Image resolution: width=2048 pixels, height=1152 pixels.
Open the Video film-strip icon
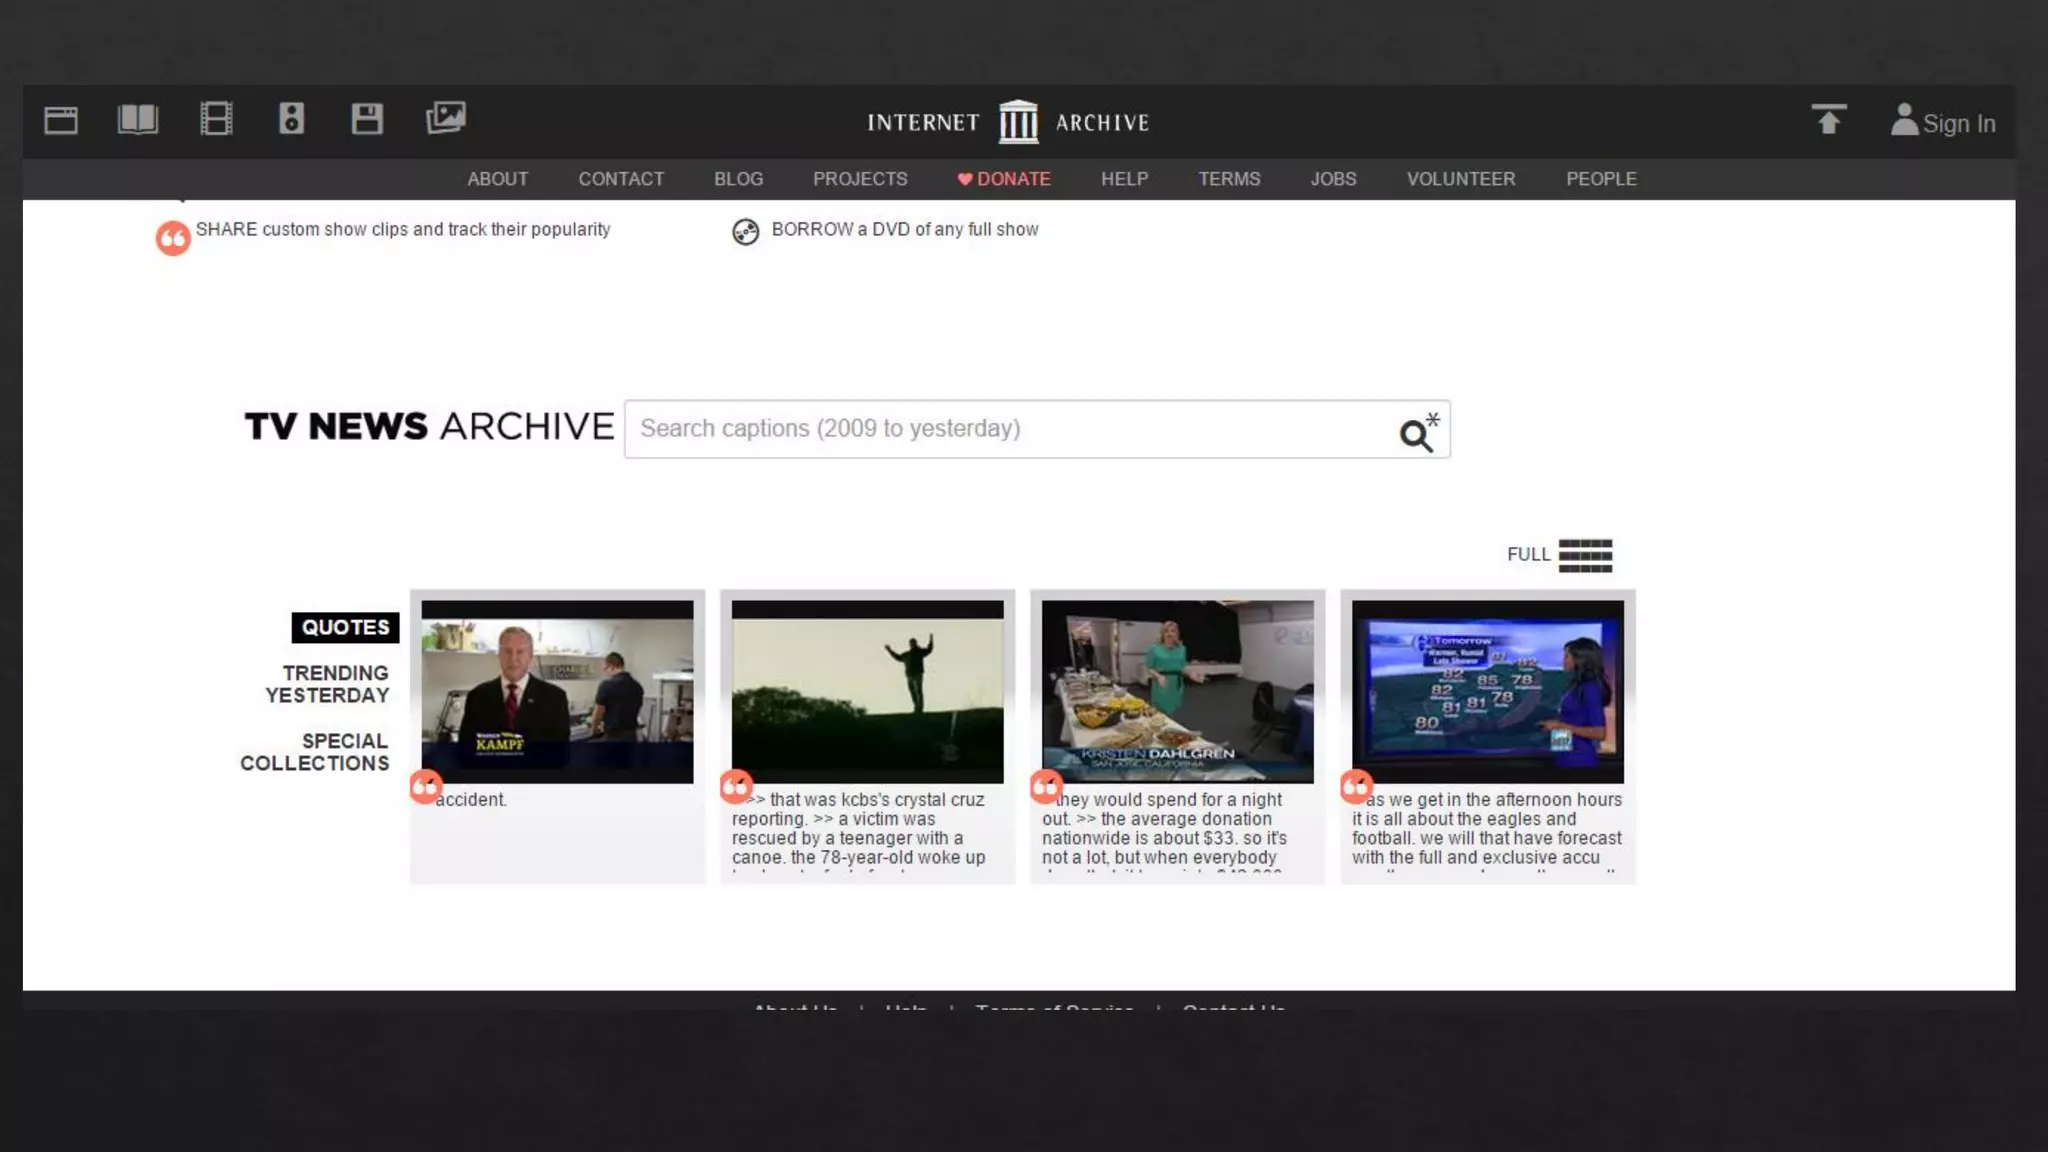216,119
